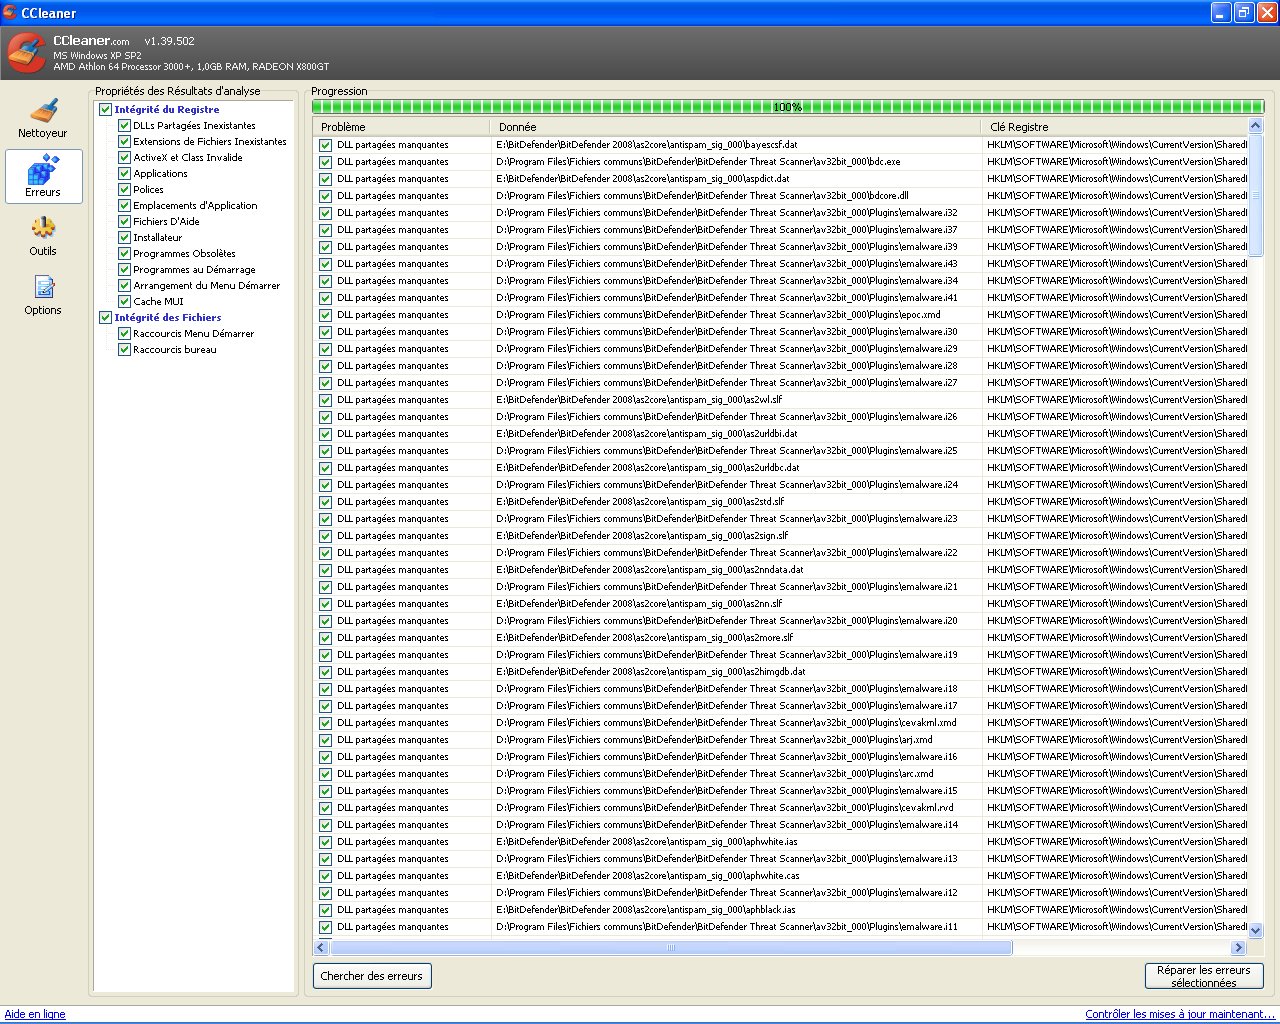Select Arrangement du Menu Démarrer label
Viewport: 1280px width, 1024px height.
[206, 286]
